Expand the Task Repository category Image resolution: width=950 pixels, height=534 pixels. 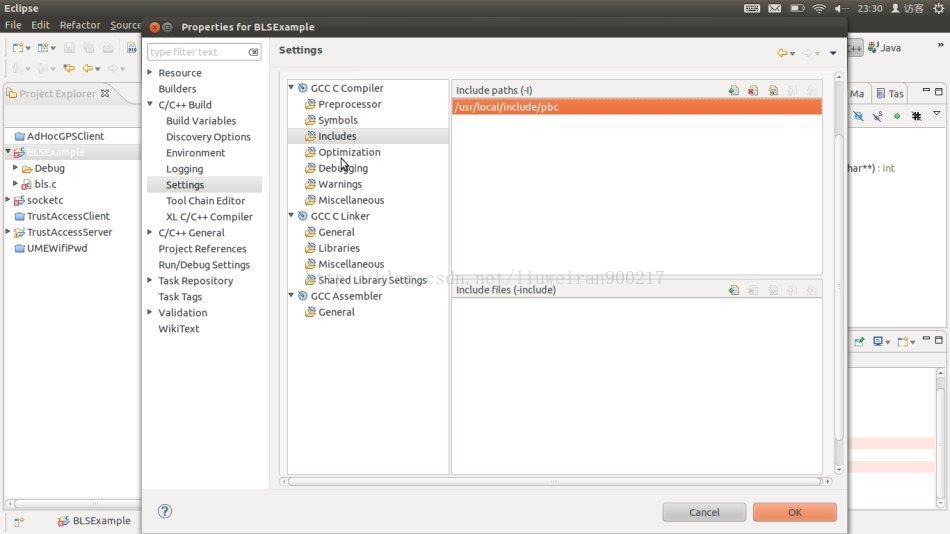150,280
